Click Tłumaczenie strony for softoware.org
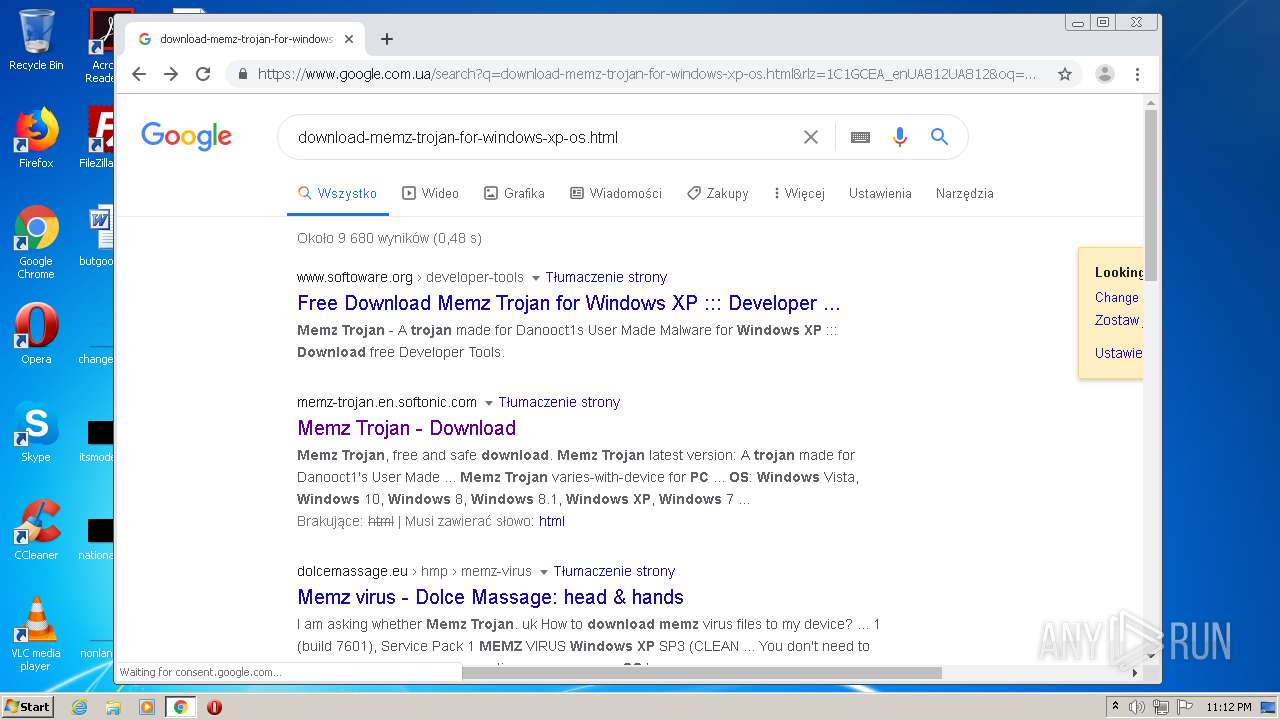Viewport: 1280px width, 720px height. (606, 277)
